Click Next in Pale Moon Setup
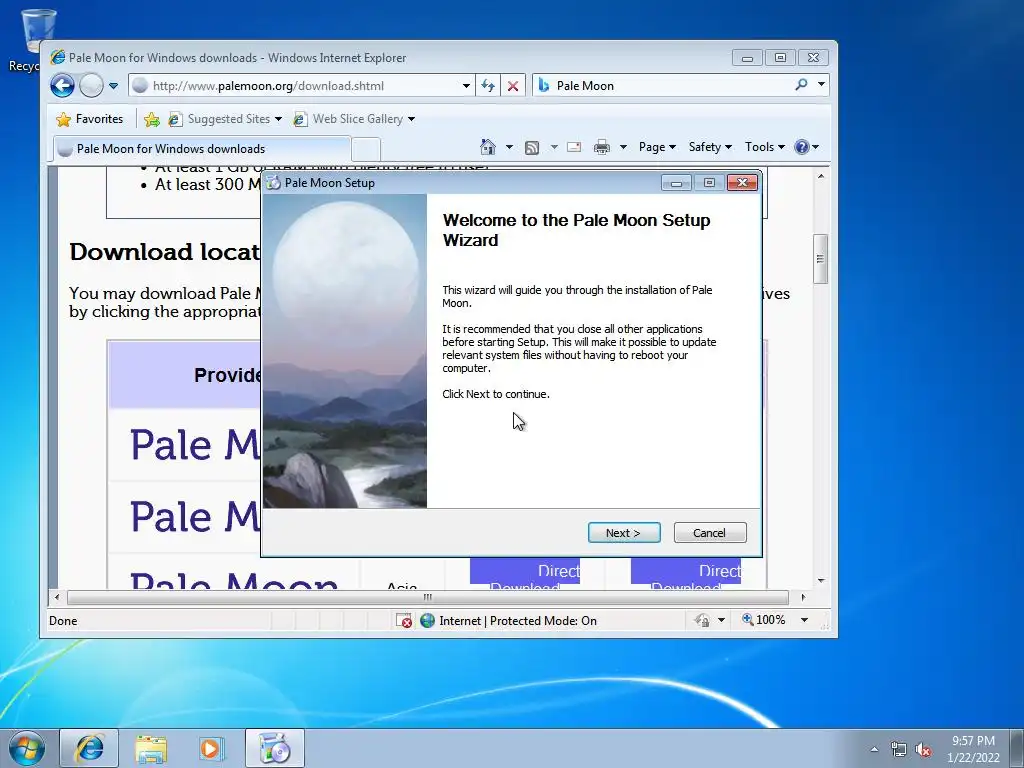This screenshot has height=768, width=1024. point(624,533)
